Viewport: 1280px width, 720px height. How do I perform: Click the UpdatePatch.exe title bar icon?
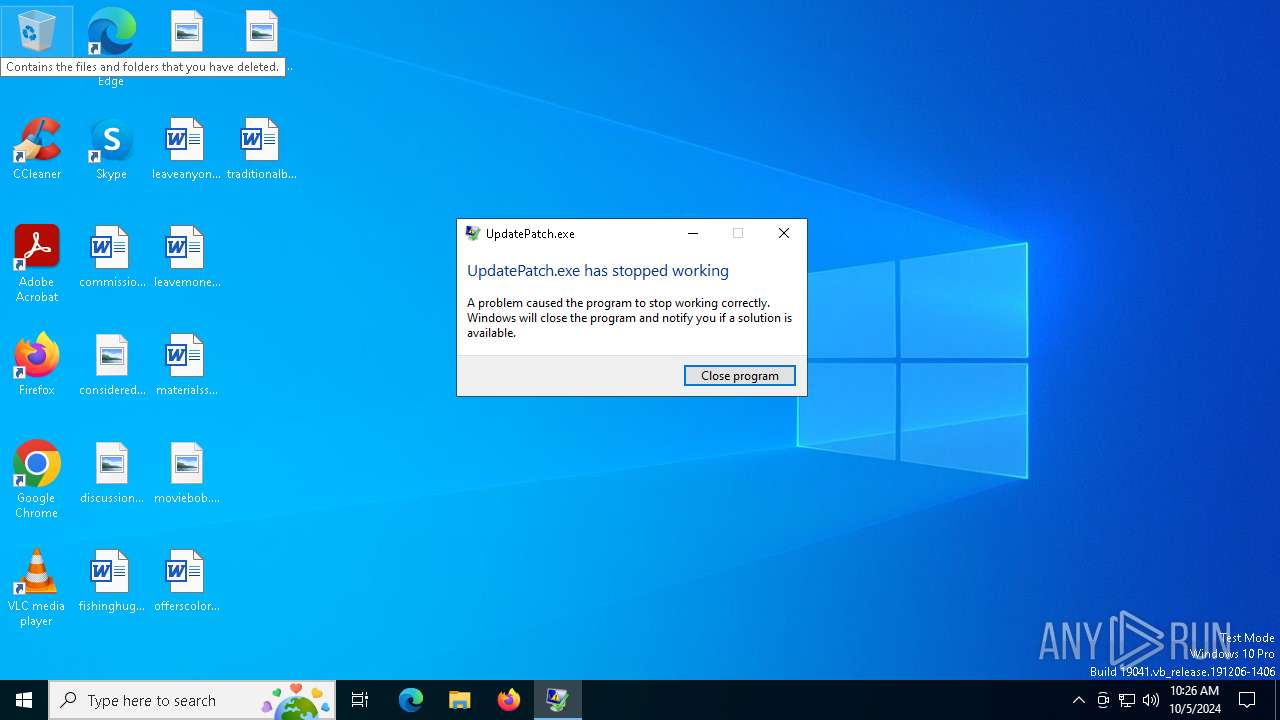click(473, 233)
